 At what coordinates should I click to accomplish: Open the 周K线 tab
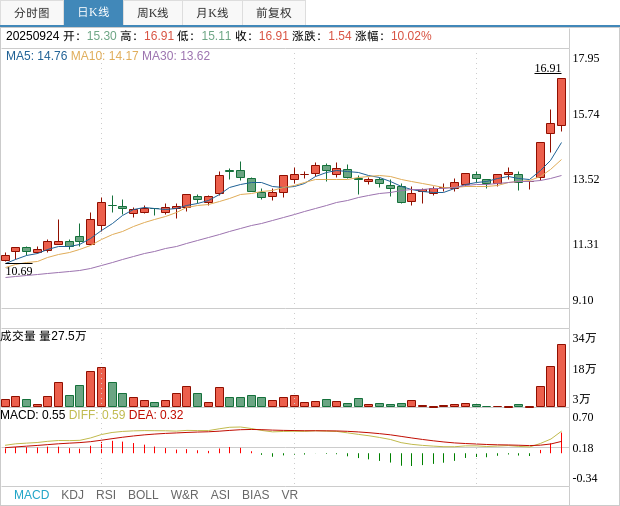(153, 13)
